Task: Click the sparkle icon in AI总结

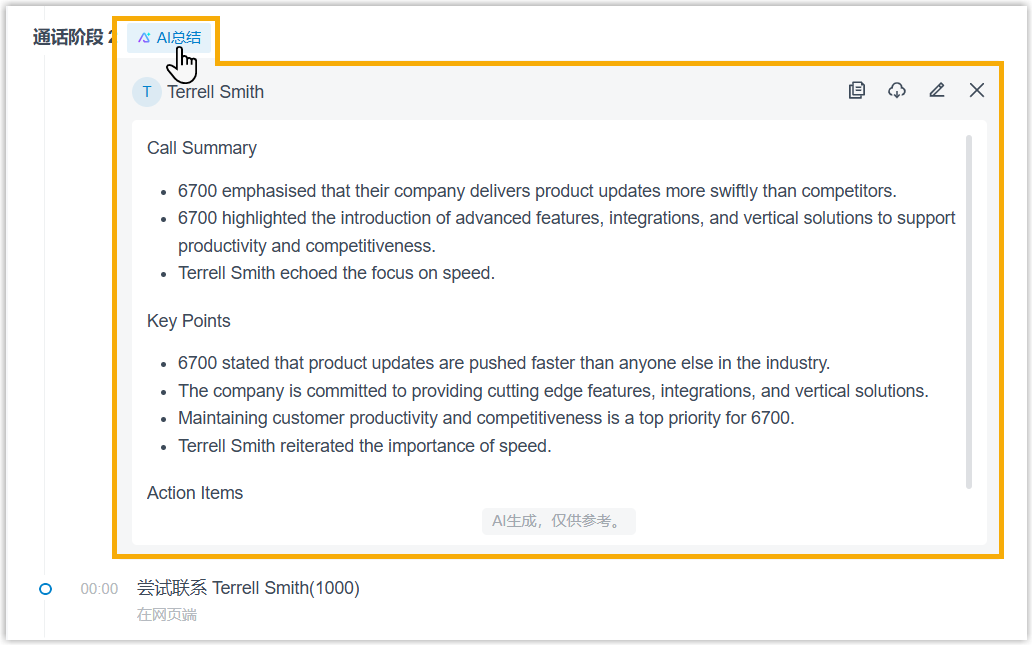Action: tap(144, 38)
